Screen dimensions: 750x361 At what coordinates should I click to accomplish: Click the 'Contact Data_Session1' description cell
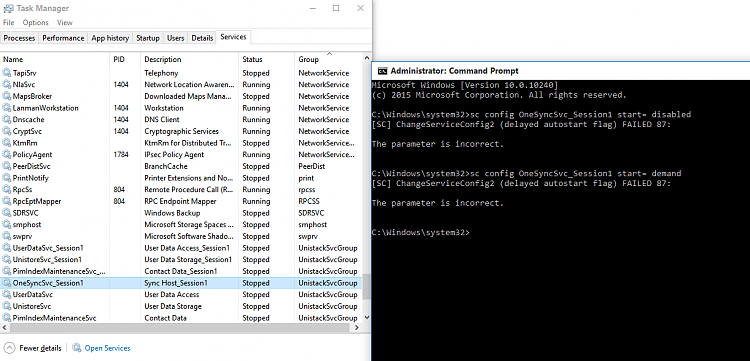[181, 271]
